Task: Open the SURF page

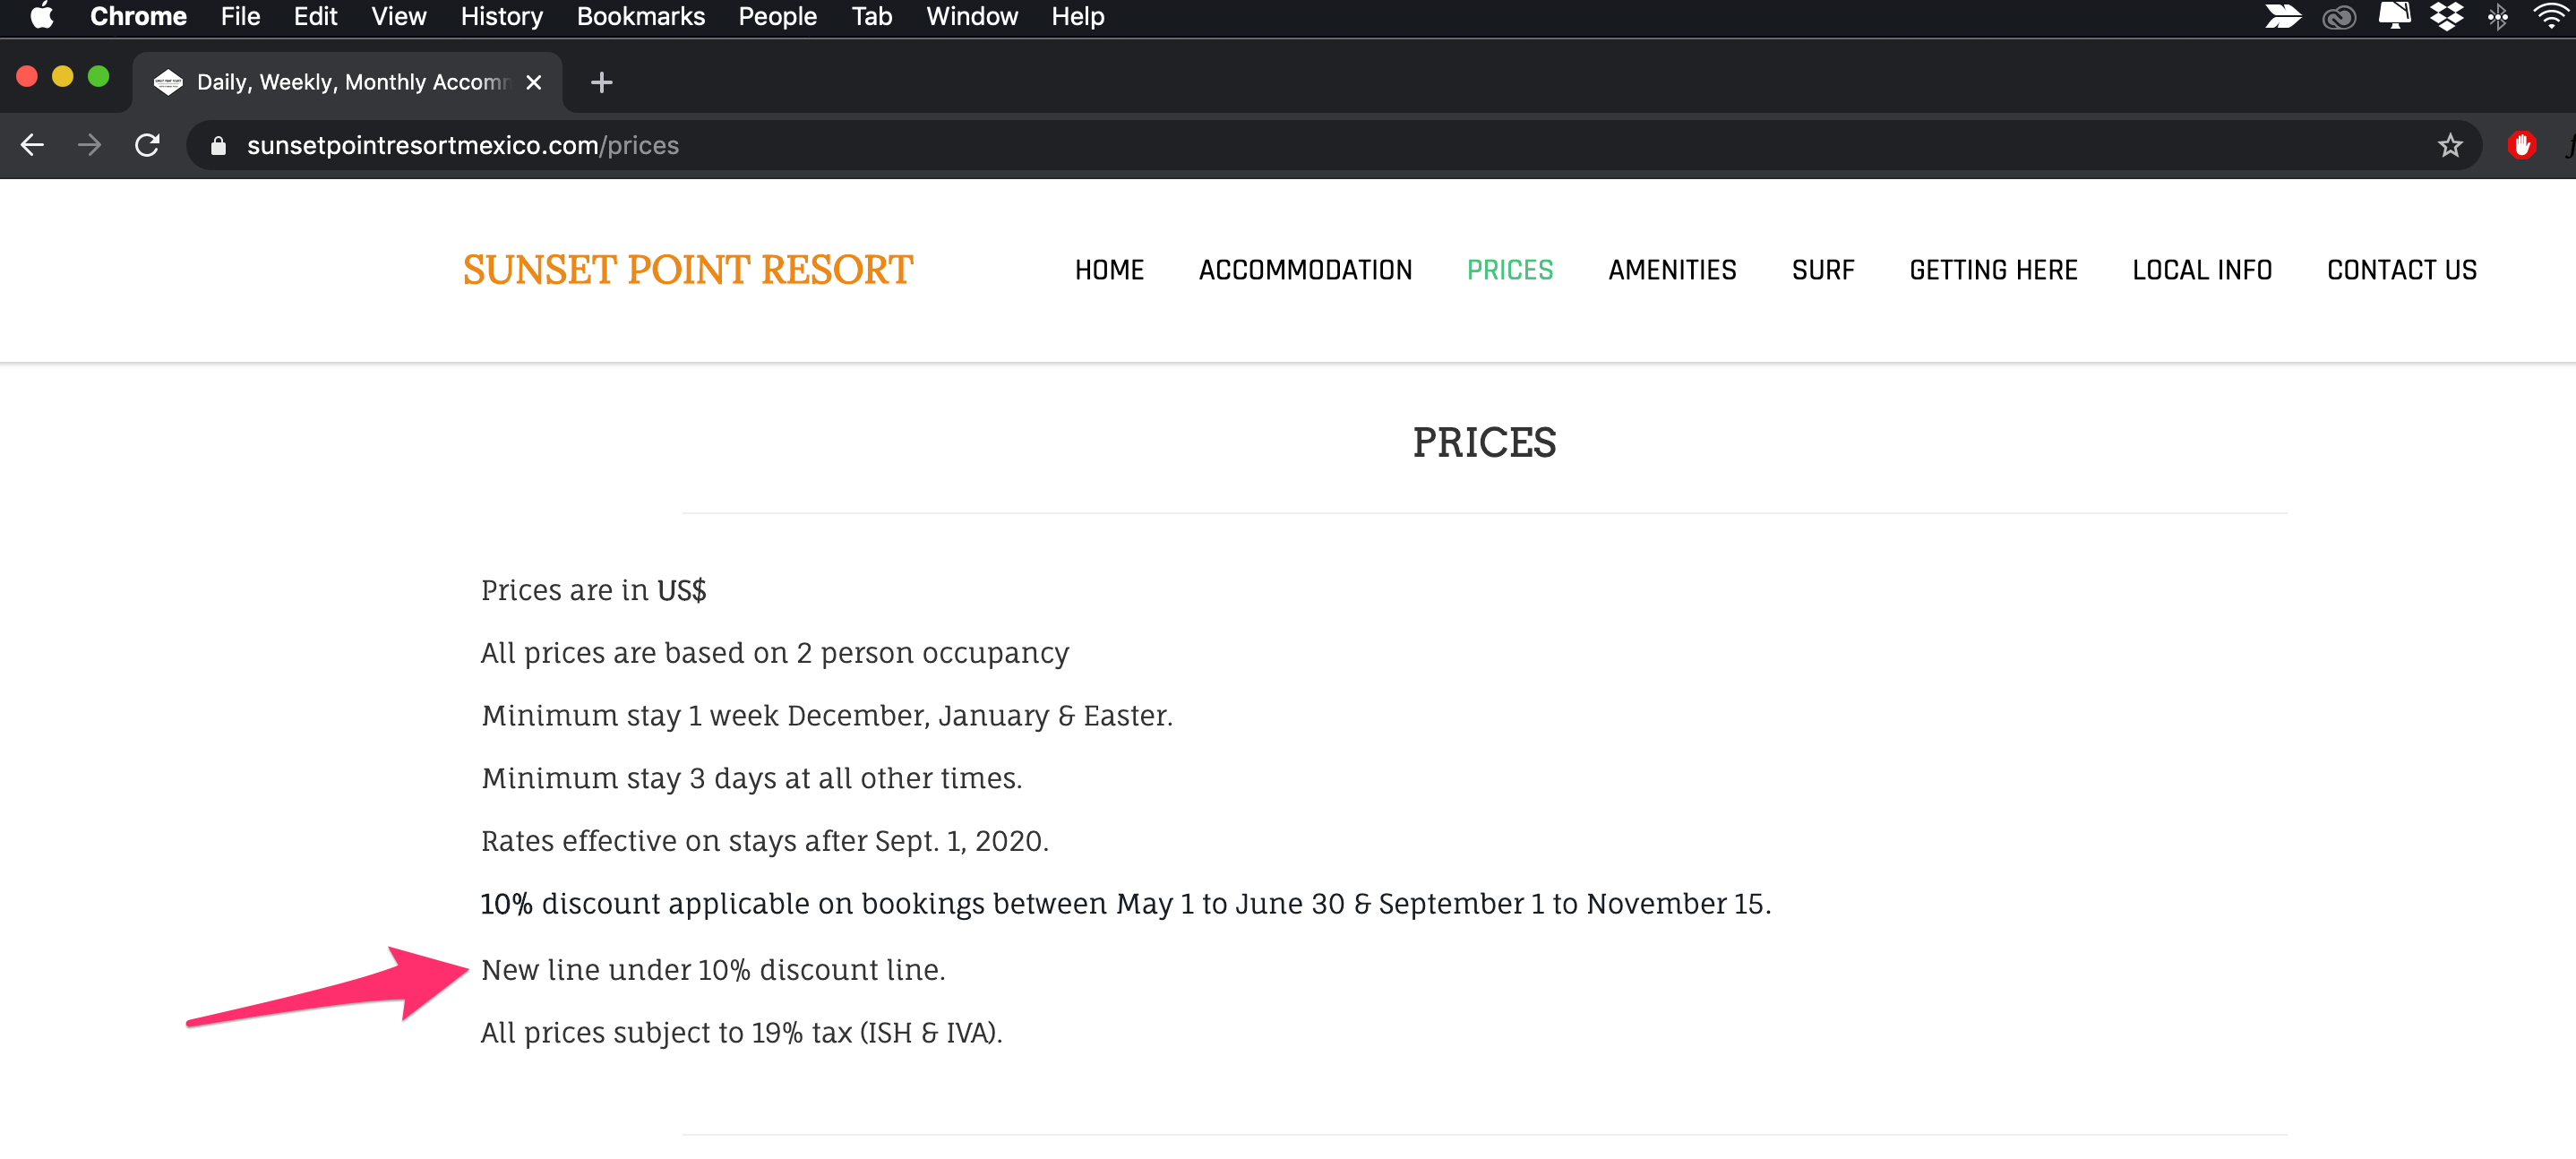Action: click(1823, 270)
